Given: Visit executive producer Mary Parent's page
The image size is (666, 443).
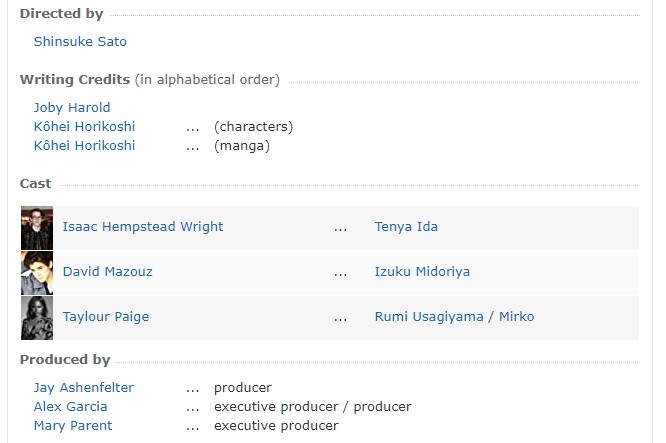Looking at the screenshot, I should 73,426.
